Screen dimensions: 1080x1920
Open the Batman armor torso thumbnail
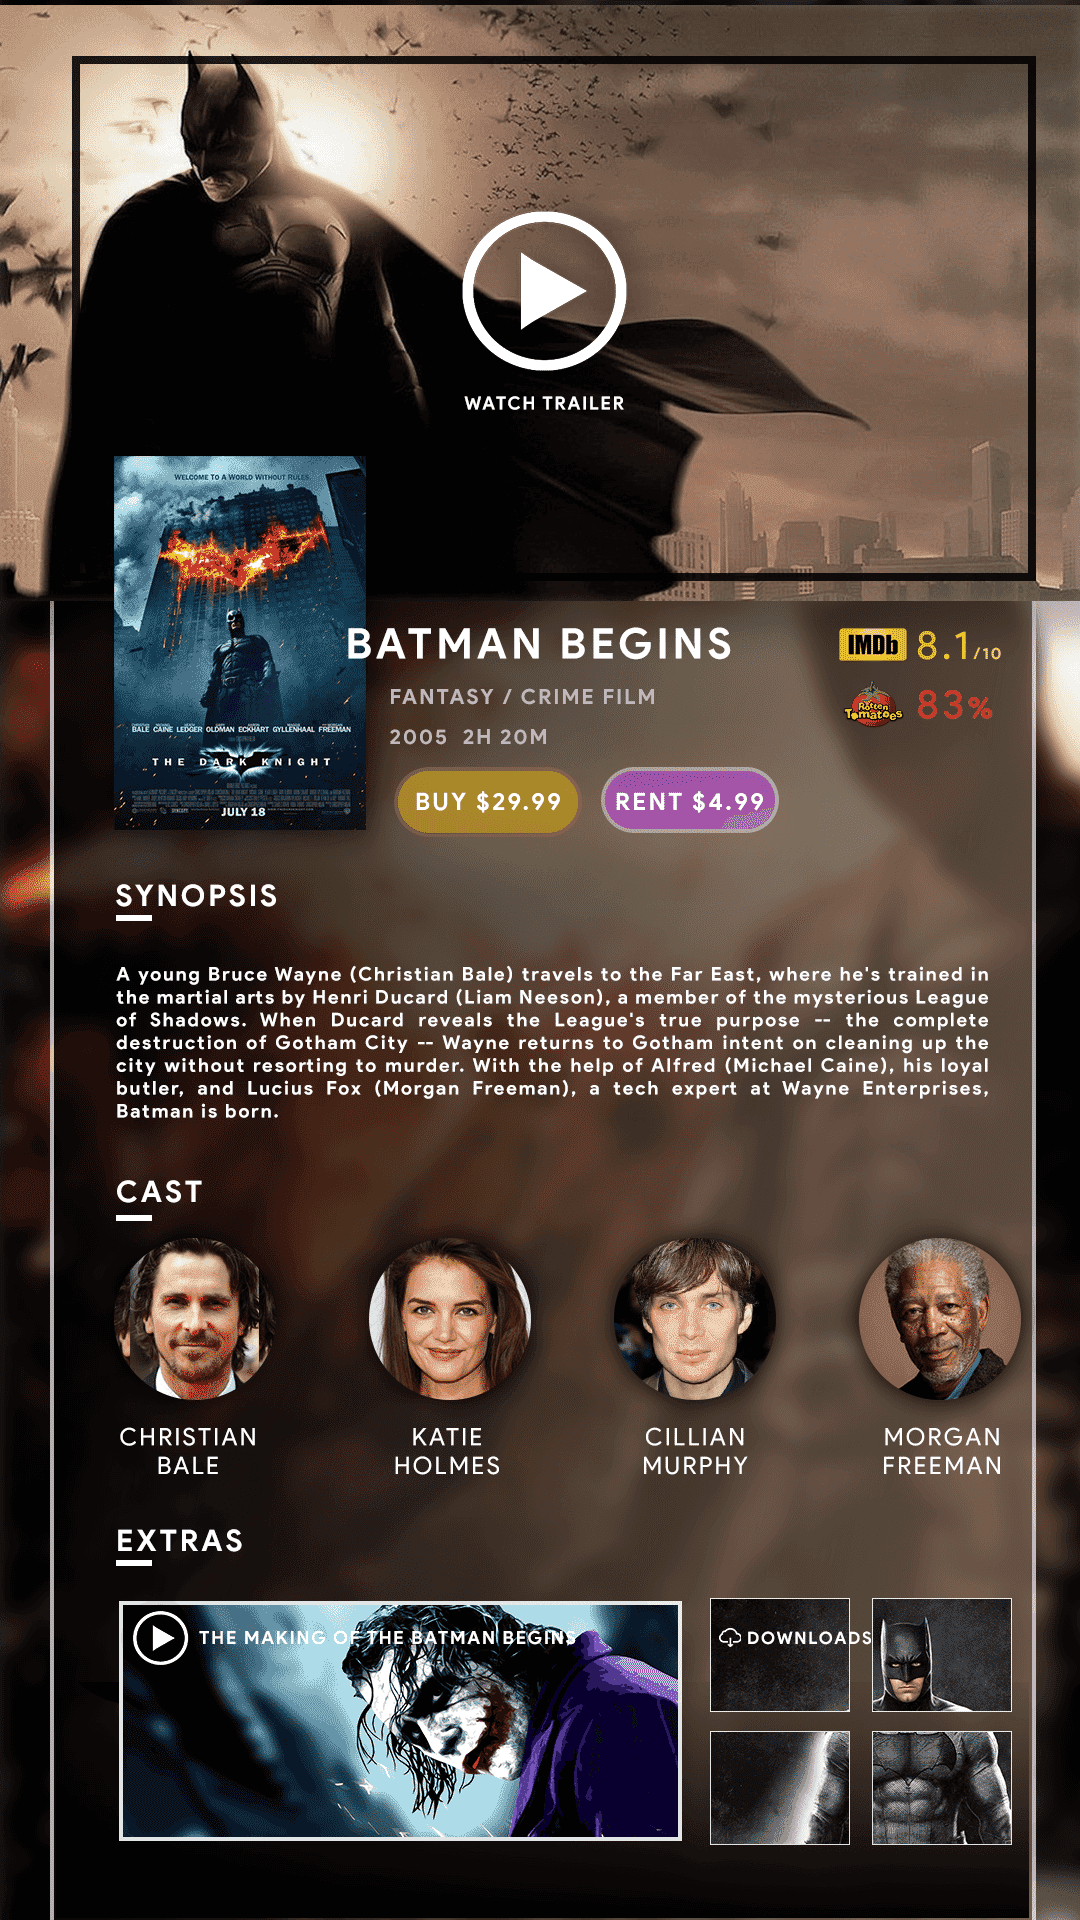coord(941,1788)
